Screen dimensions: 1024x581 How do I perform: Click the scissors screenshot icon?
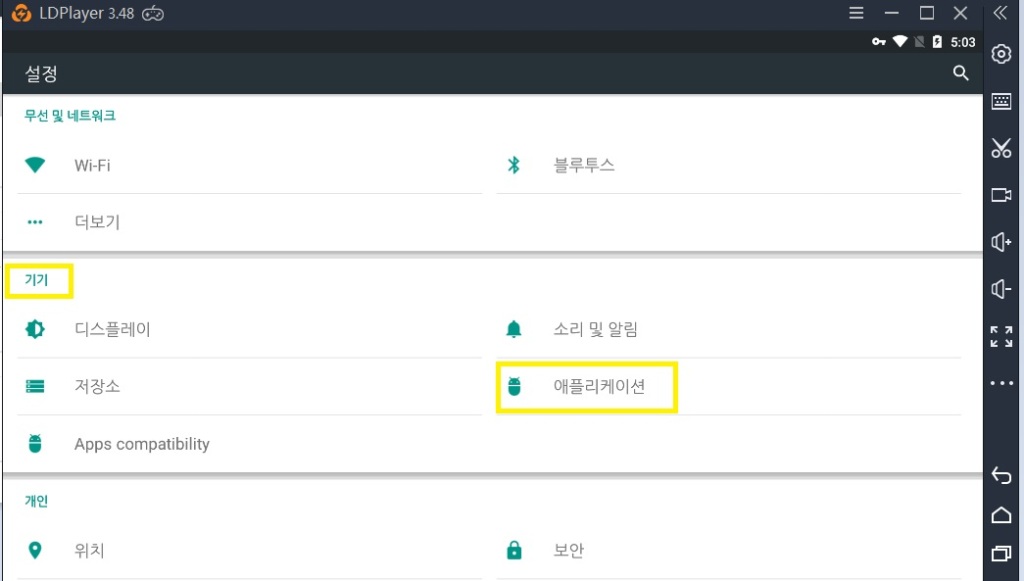(1001, 148)
